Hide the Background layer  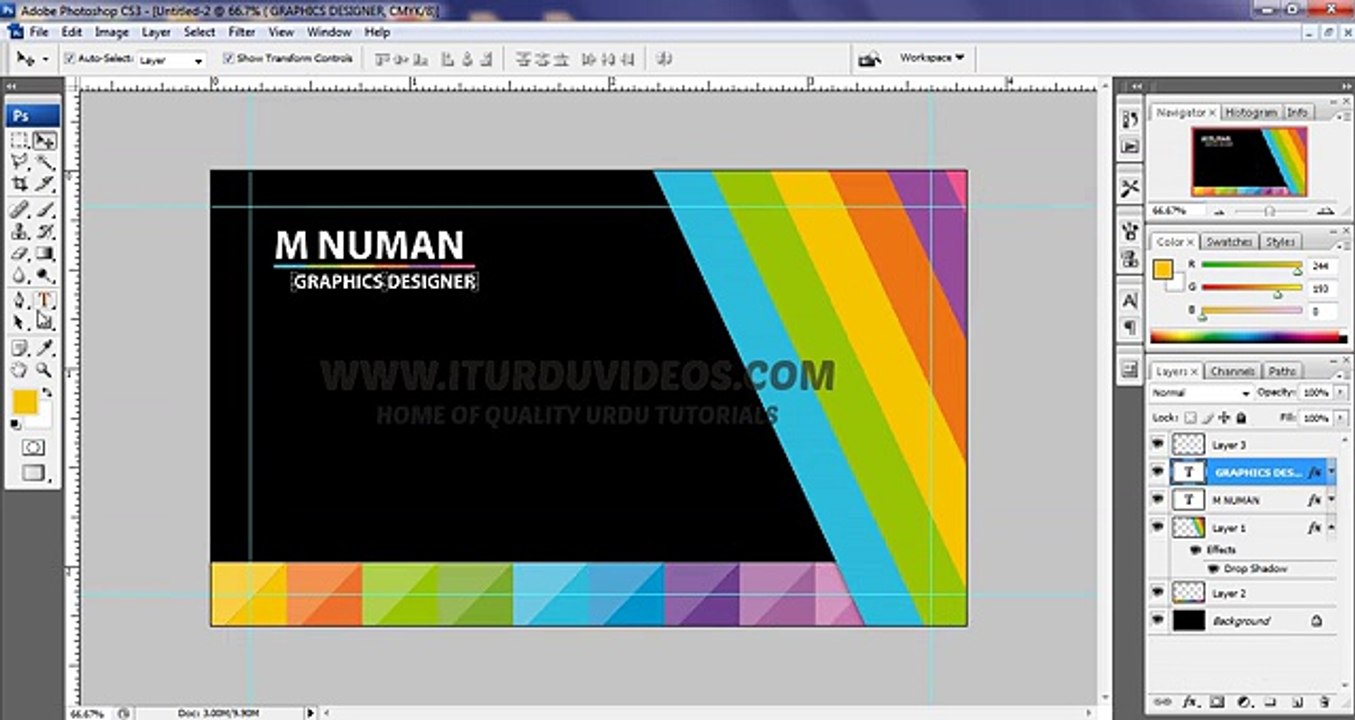click(x=1159, y=621)
